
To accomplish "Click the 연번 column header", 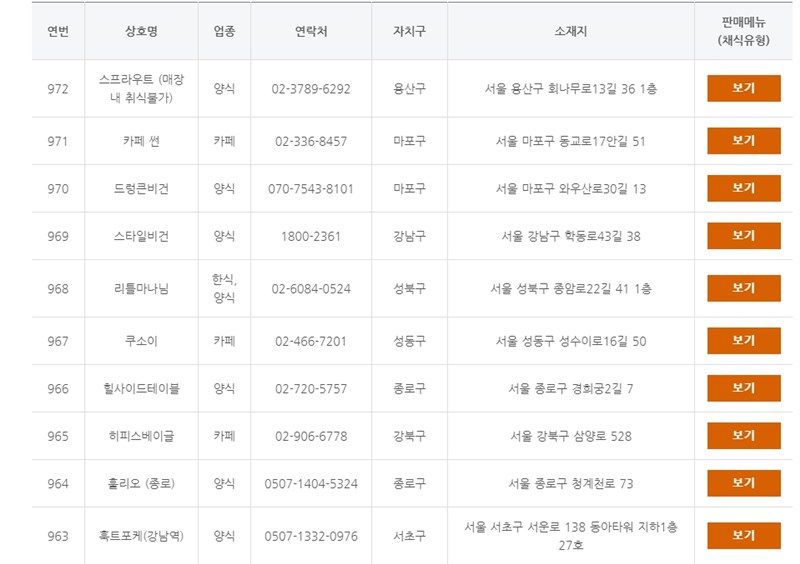I will pos(58,31).
